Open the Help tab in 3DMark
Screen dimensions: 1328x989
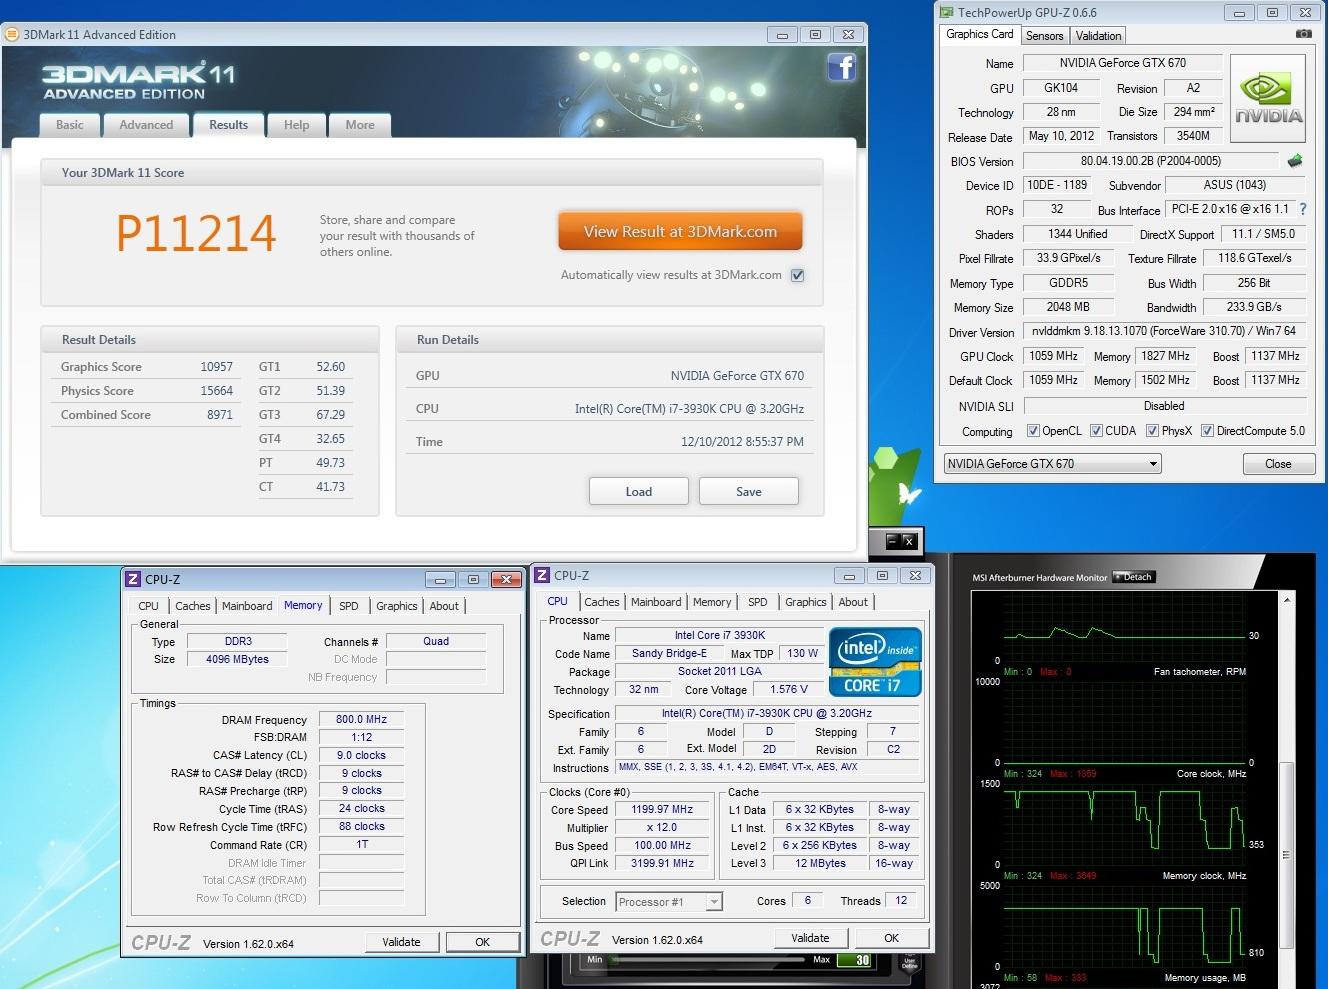pyautogui.click(x=296, y=125)
